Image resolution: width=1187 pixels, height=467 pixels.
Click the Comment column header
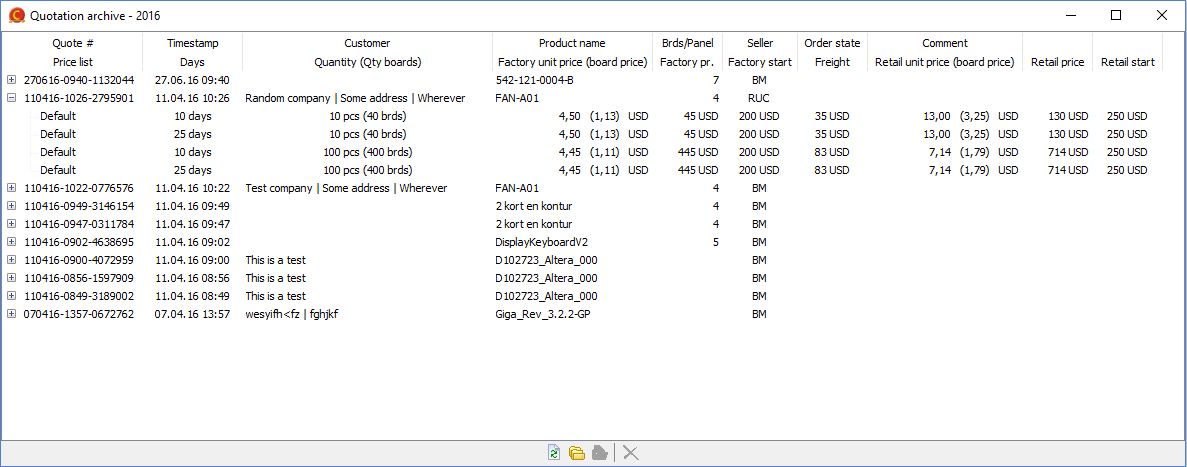(945, 43)
